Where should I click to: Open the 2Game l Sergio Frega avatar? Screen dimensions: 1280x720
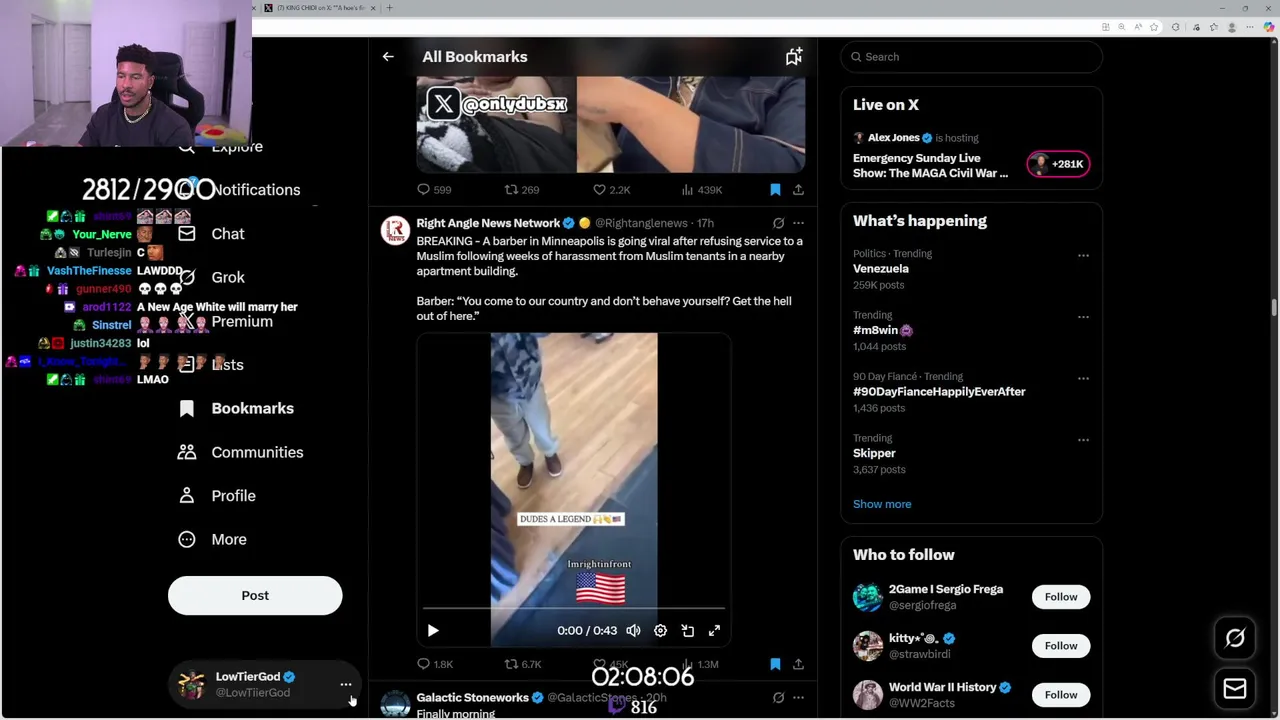[867, 597]
